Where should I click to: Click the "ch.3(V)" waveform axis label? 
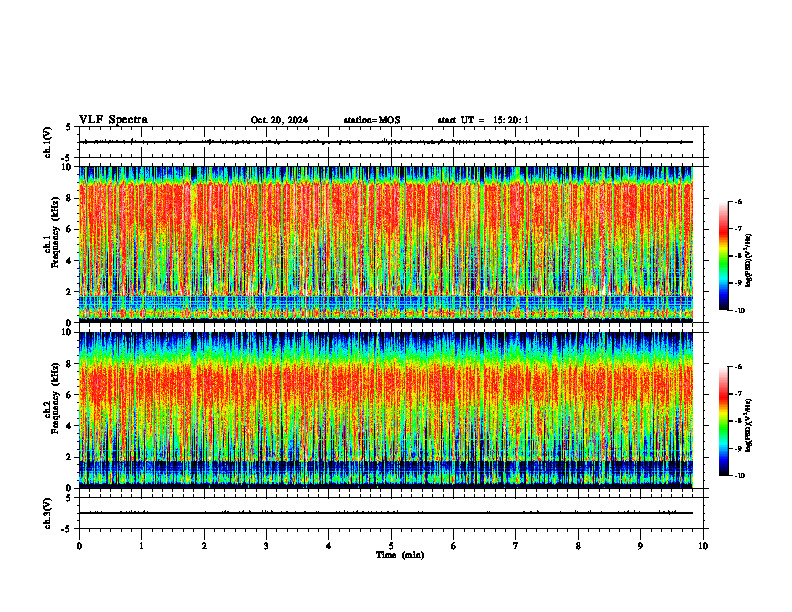pyautogui.click(x=48, y=513)
